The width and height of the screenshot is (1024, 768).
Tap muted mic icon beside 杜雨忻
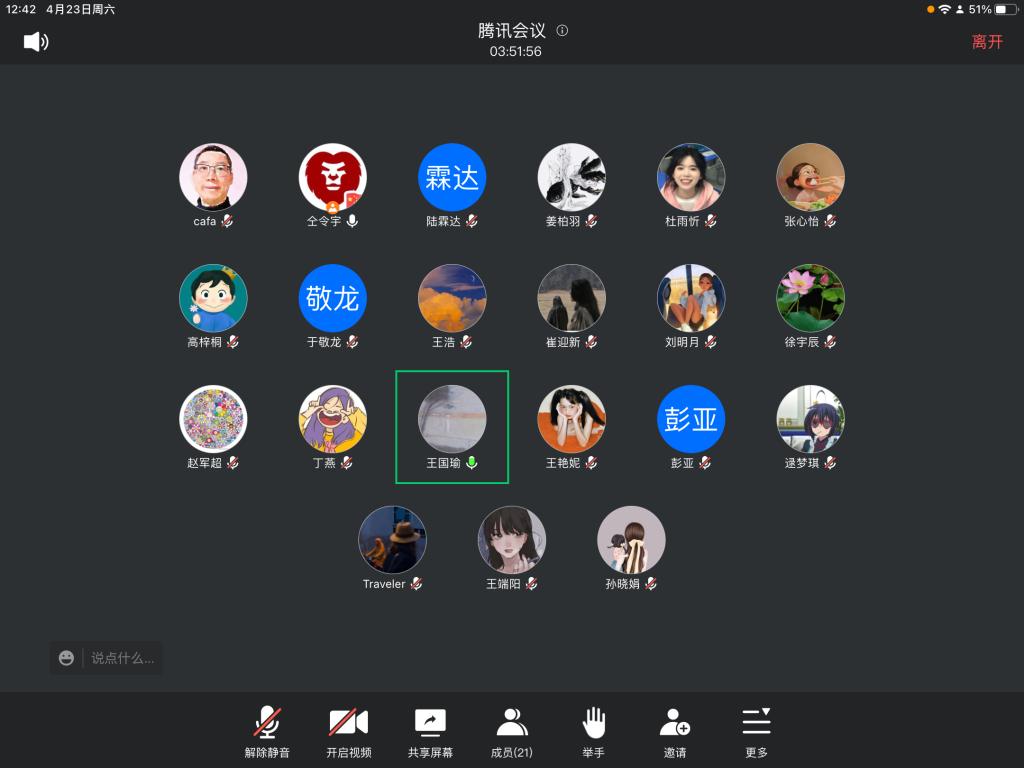(x=711, y=221)
